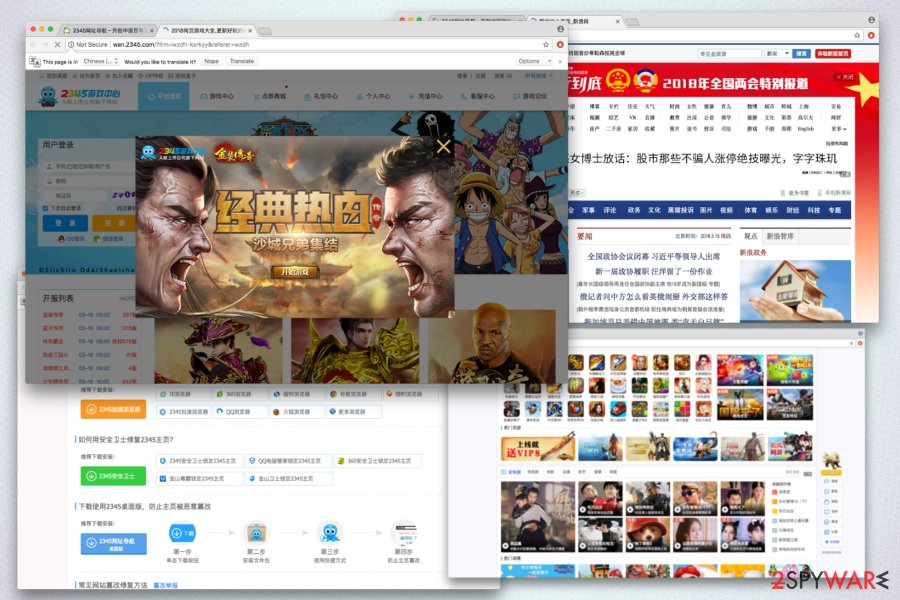Image resolution: width=900 pixels, height=600 pixels.
Task: Open the profile icon in the game window title bar
Action: click(x=560, y=29)
